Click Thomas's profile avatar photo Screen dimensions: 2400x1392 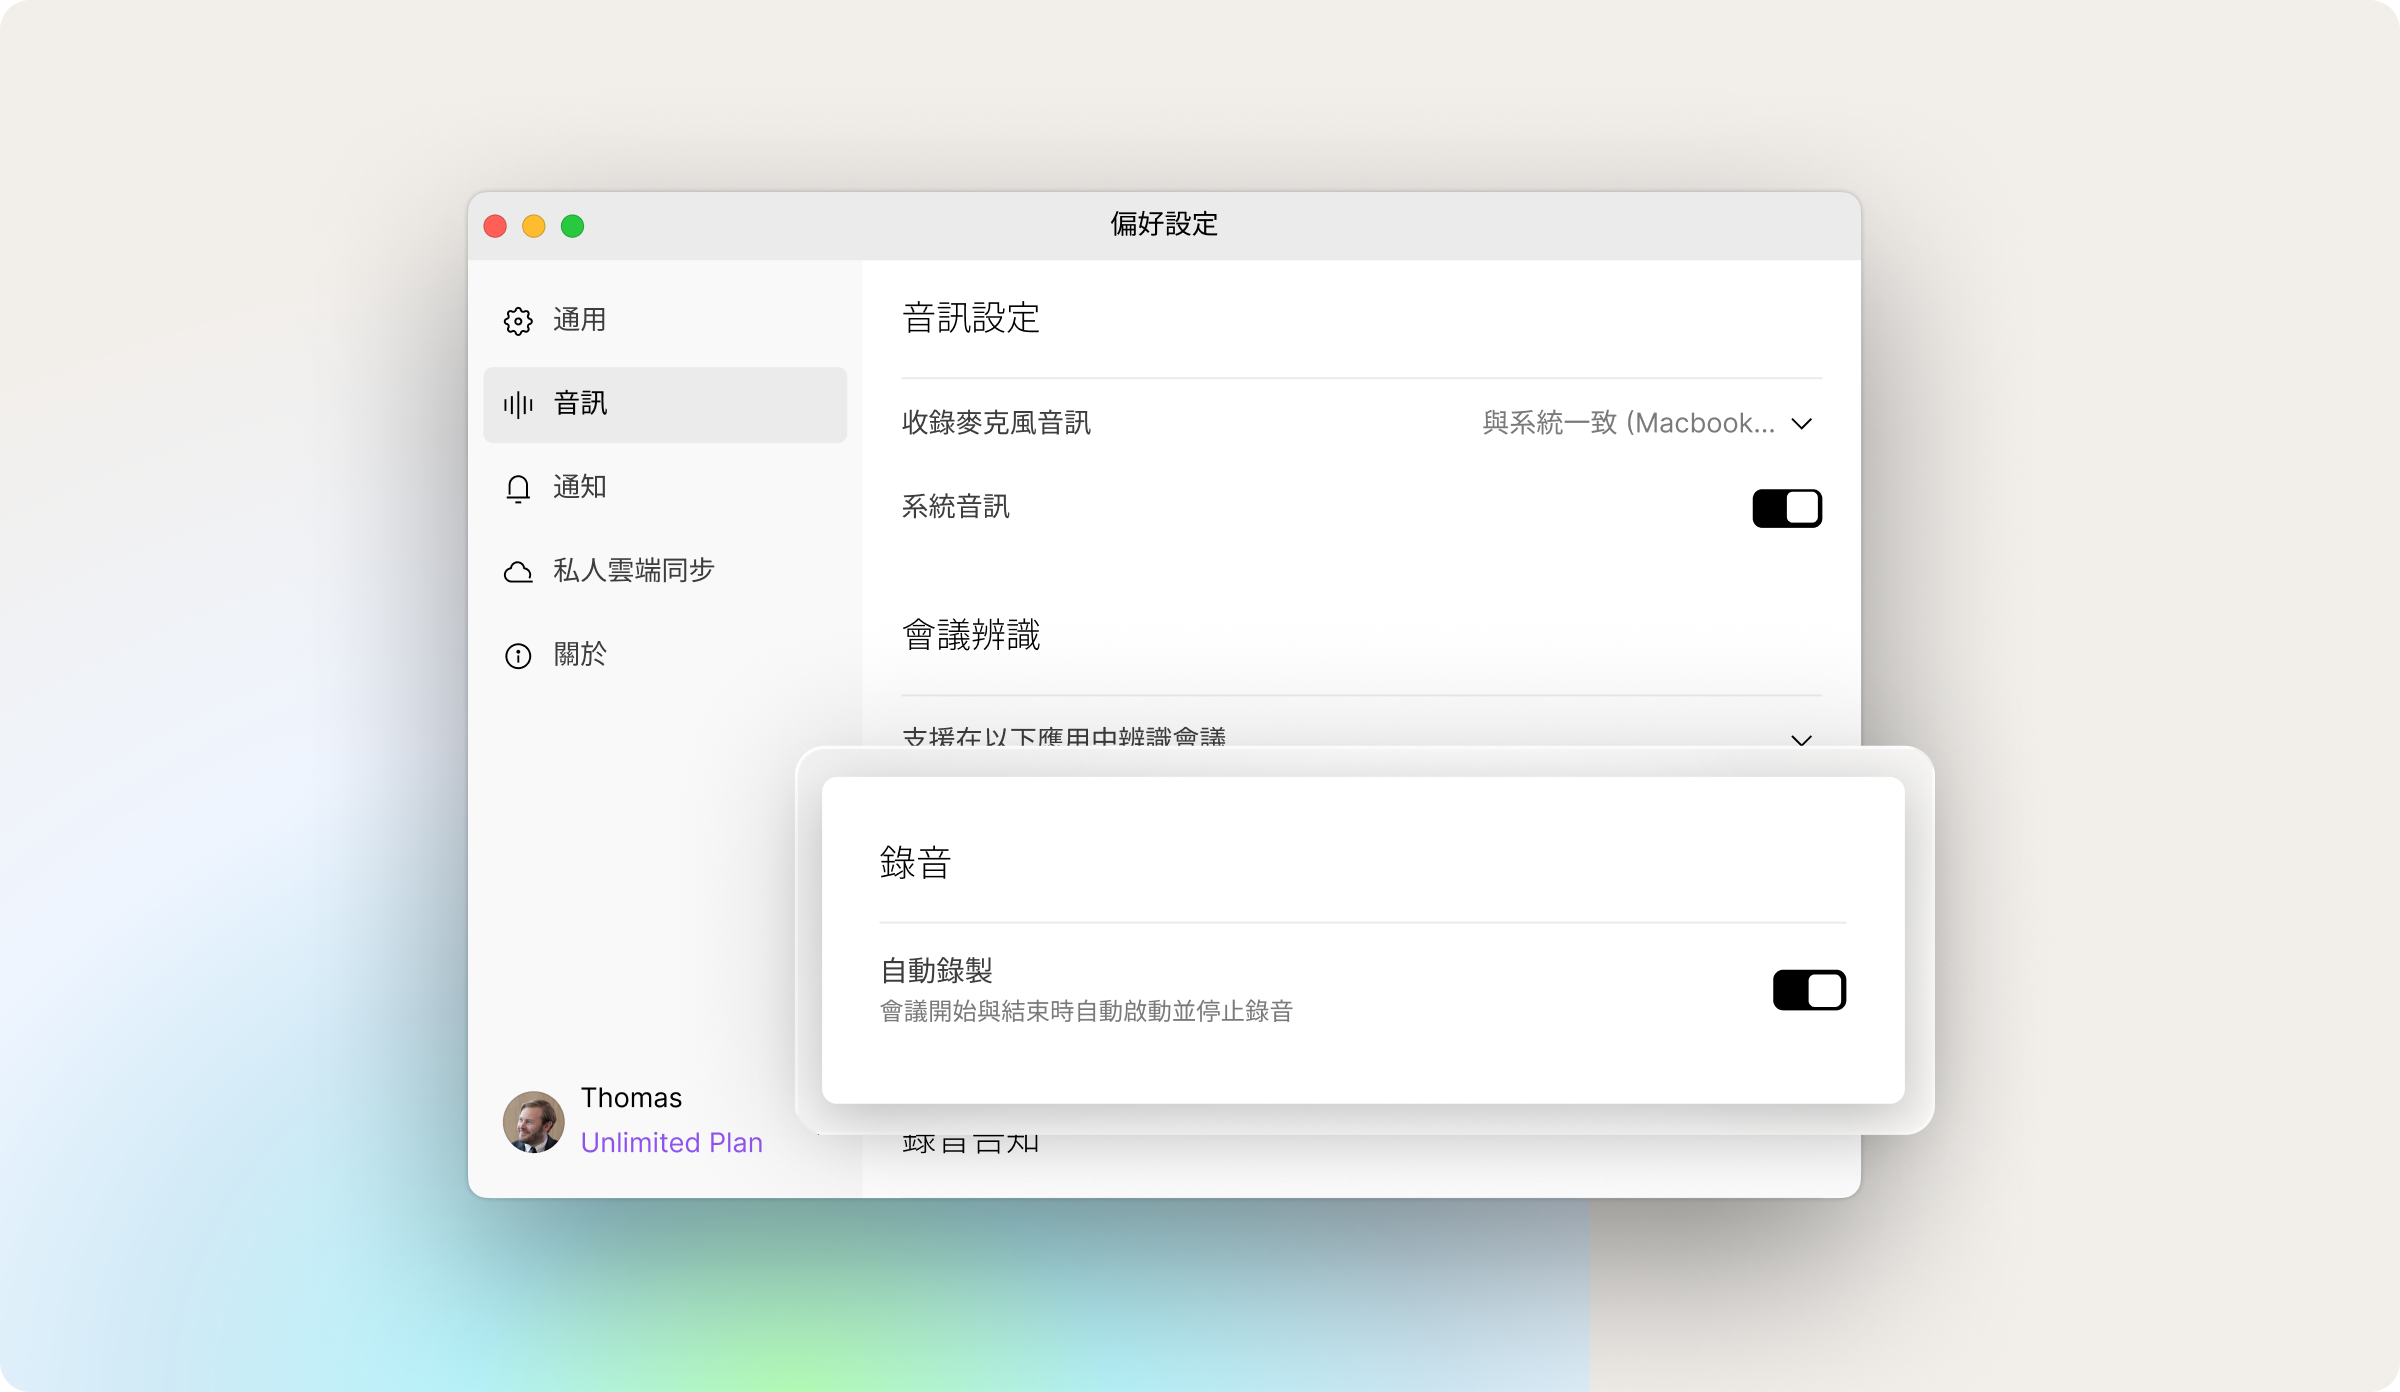[x=534, y=1121]
